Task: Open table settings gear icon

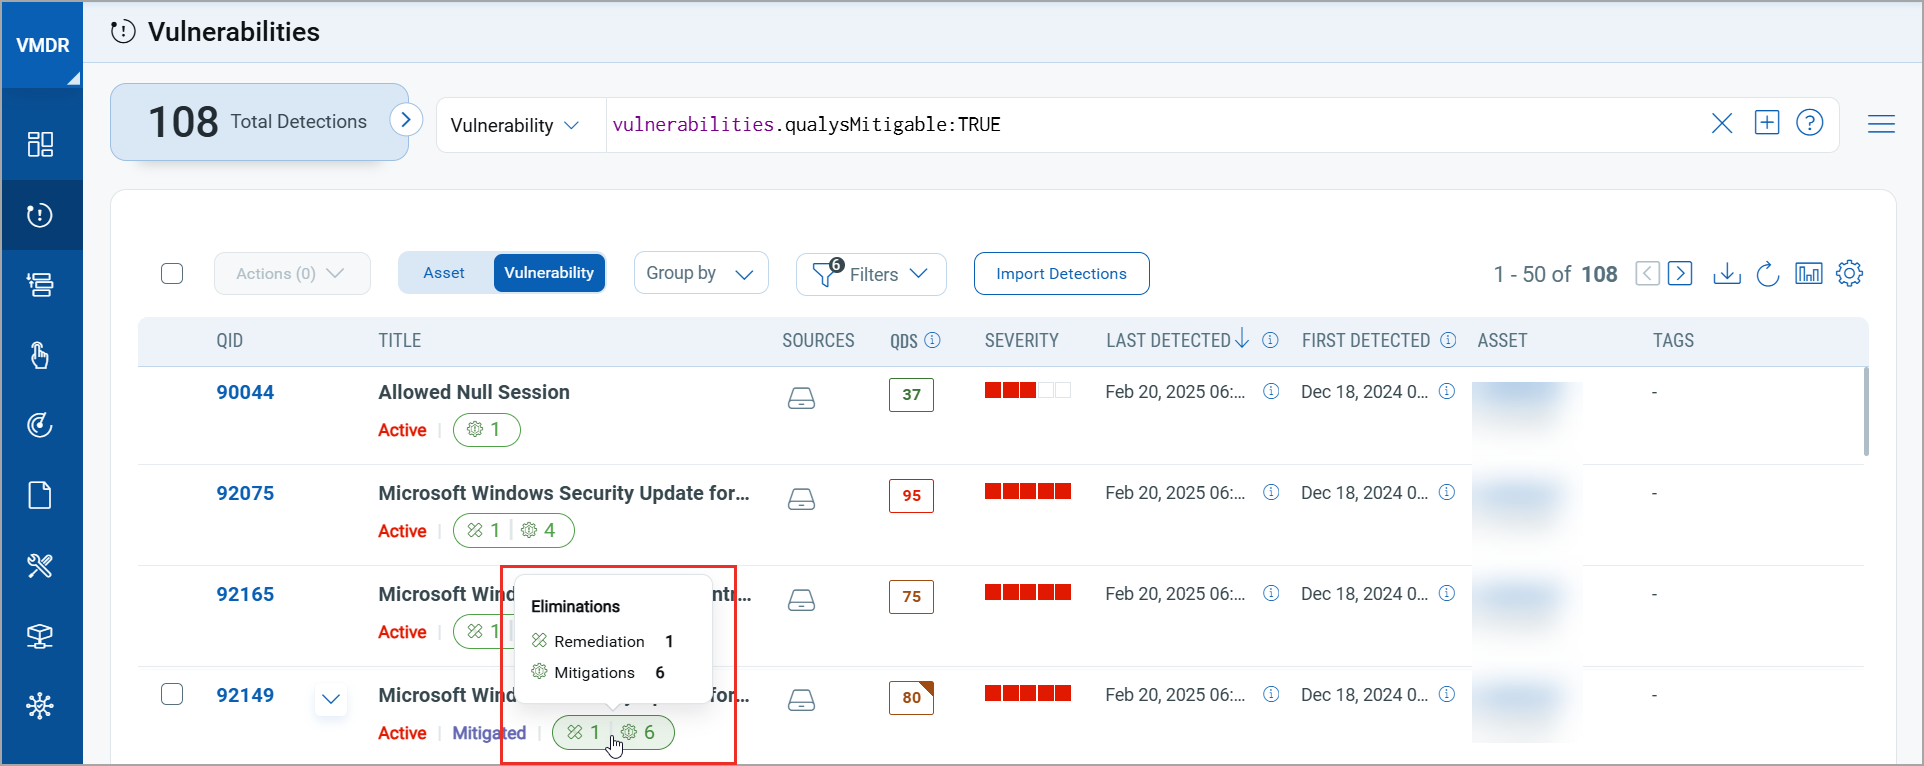Action: click(1850, 273)
